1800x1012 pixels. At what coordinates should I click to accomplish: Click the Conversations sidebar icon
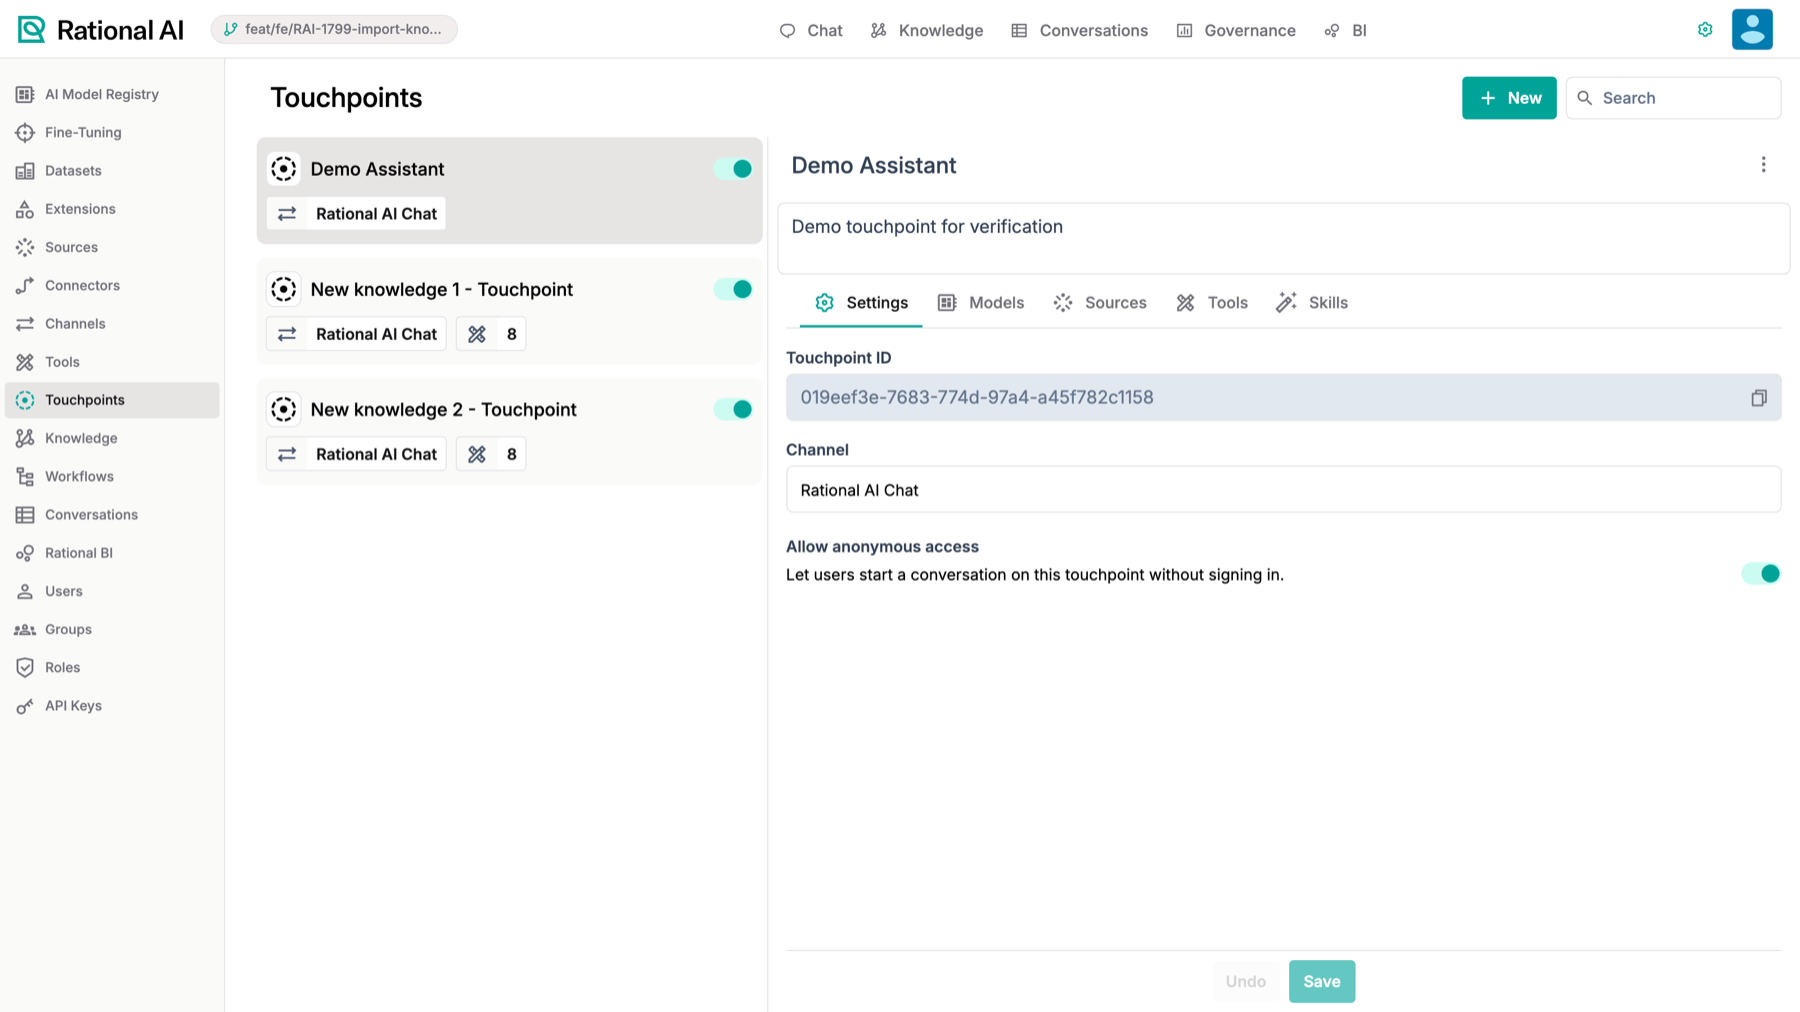click(x=25, y=515)
